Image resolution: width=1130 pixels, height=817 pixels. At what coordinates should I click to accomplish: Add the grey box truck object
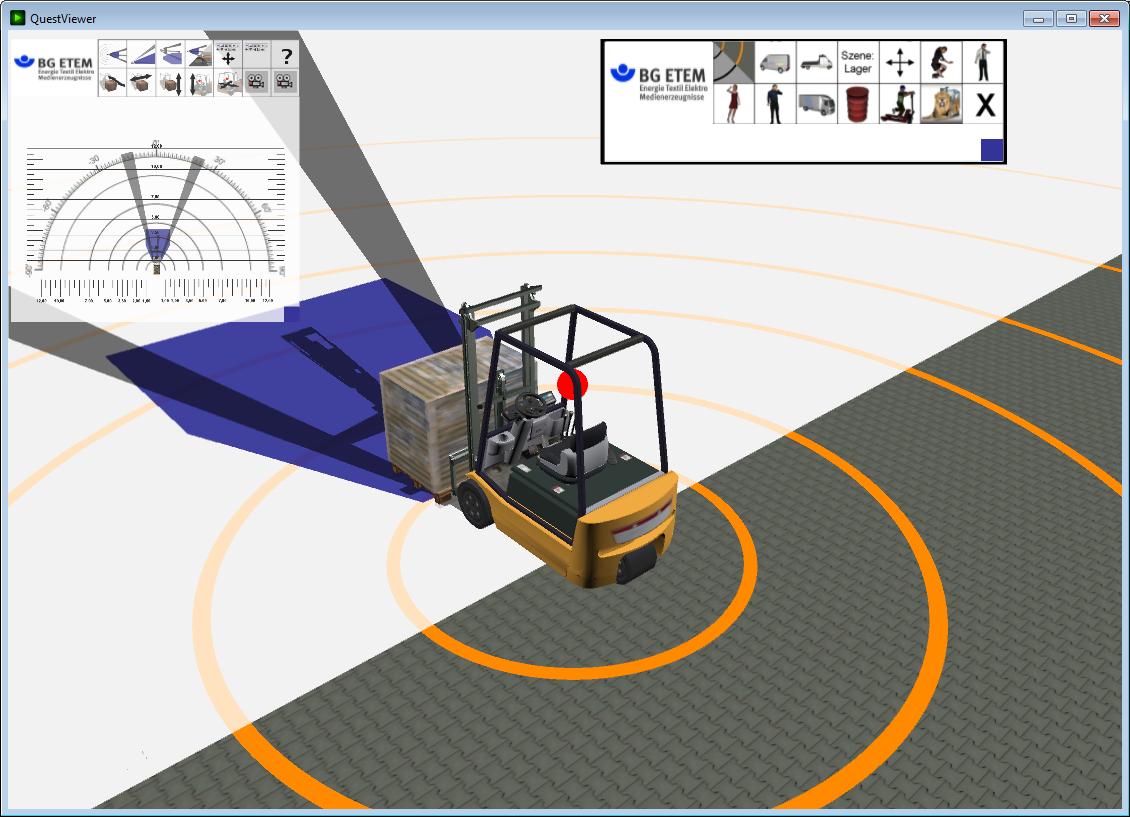817,104
